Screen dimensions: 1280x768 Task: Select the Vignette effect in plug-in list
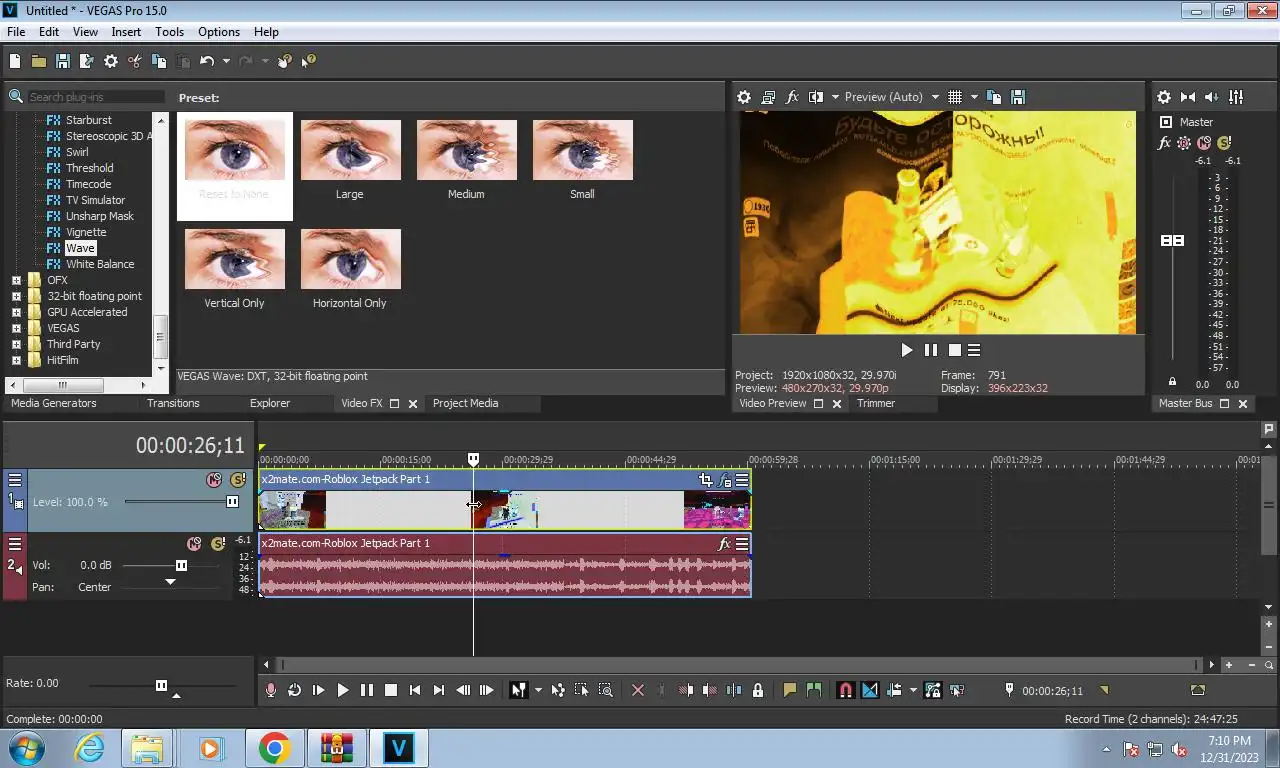point(86,232)
